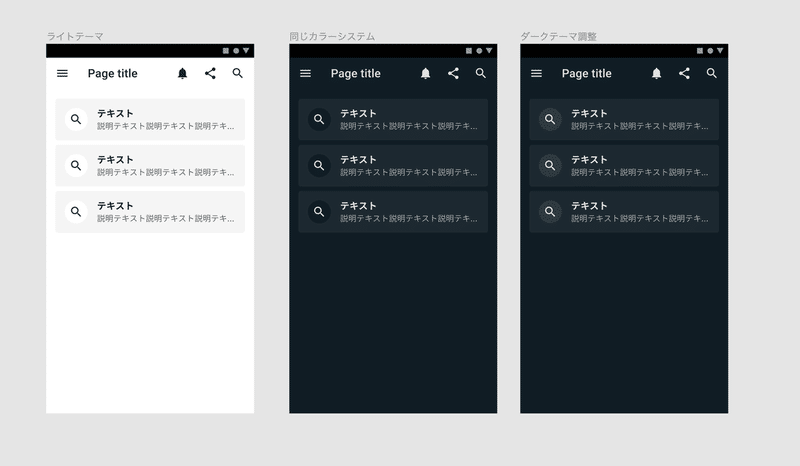Image resolution: width=800 pixels, height=466 pixels.
Task: Tap the bell icon in the ダークテーマ調整 mockup
Action: click(x=657, y=73)
